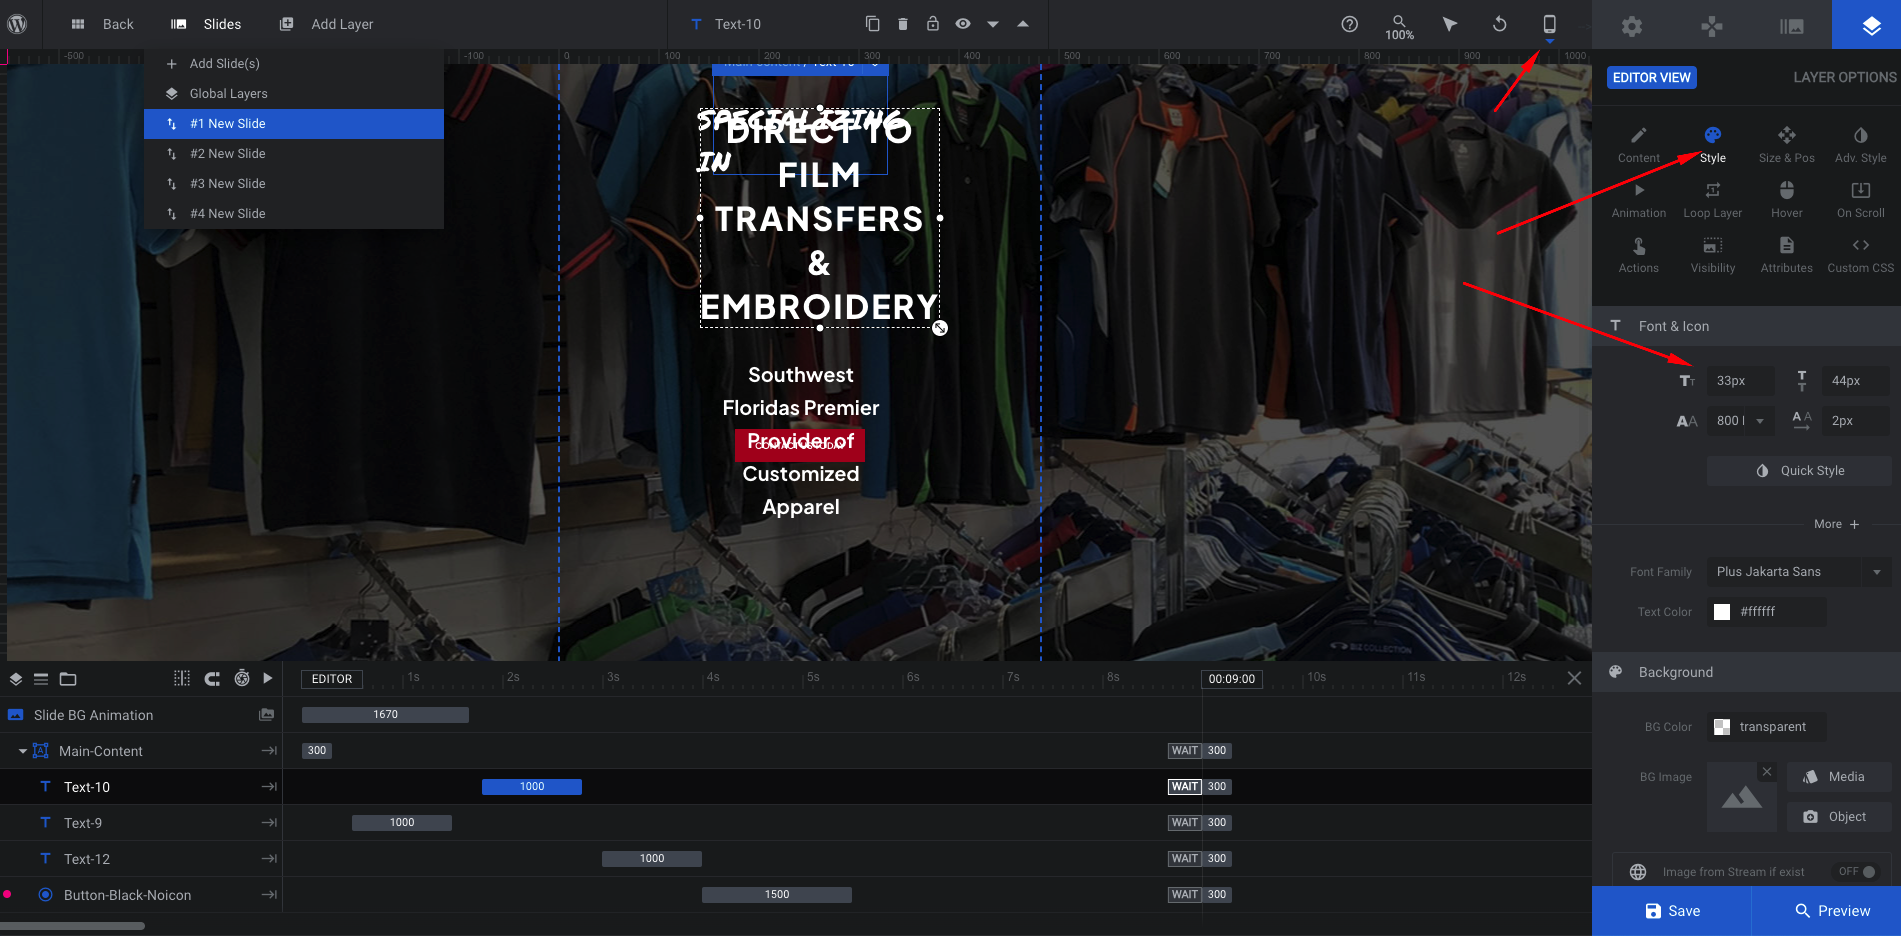Click the Object button

[1839, 817]
